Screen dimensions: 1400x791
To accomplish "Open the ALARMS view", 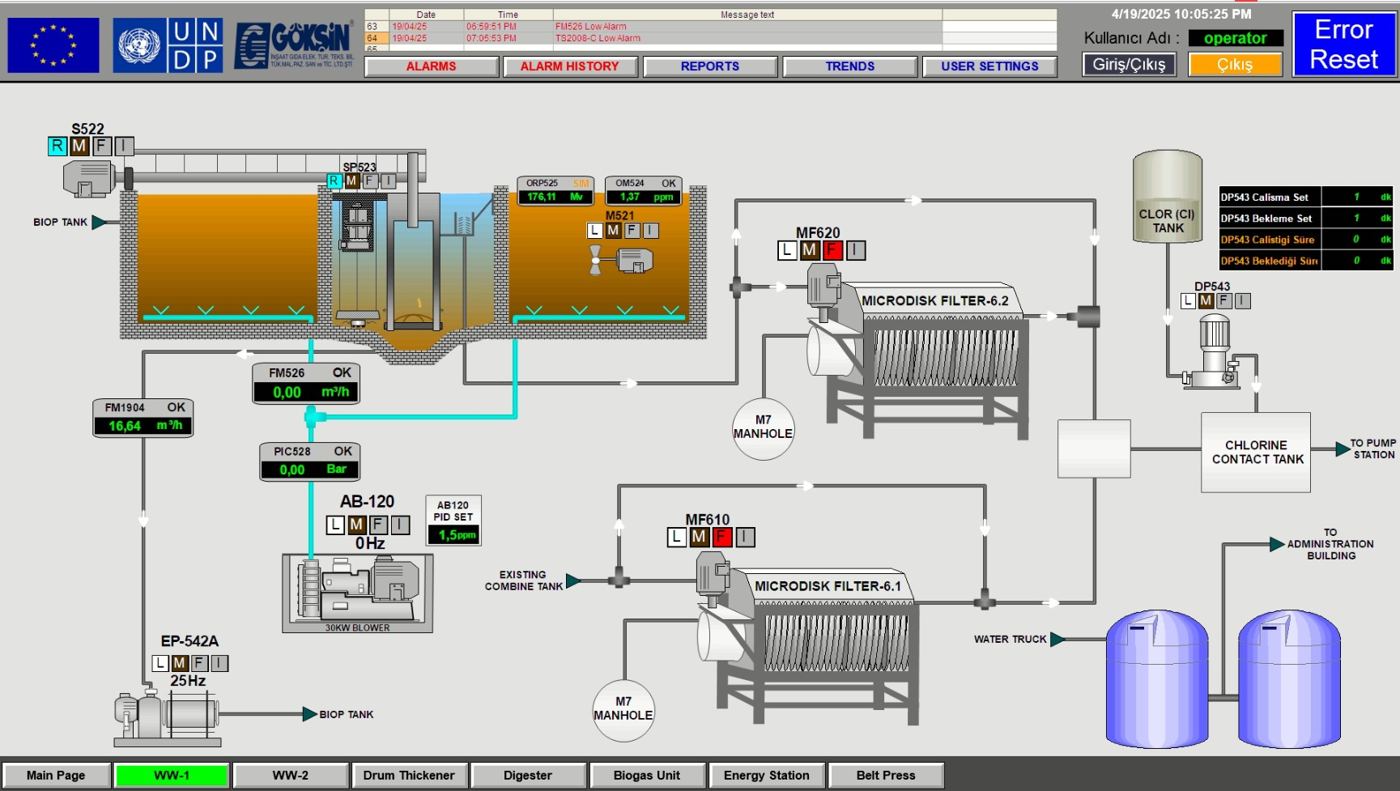I will (x=431, y=67).
